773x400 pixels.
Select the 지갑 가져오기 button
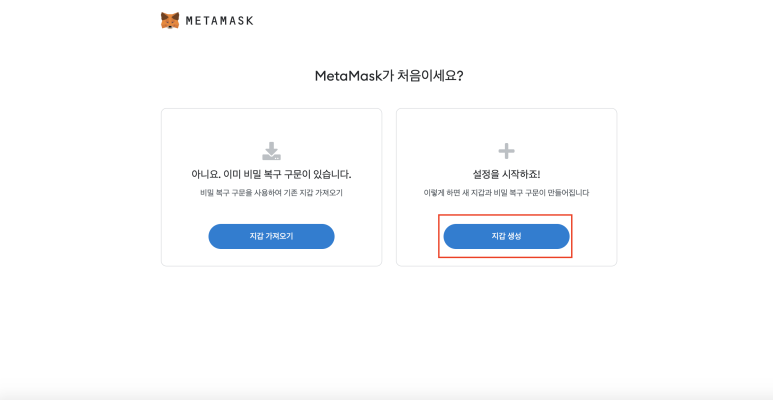tap(271, 236)
